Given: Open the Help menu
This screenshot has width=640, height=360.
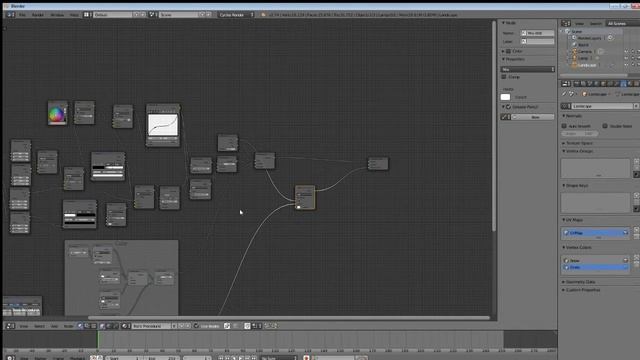Looking at the screenshot, I should [74, 15].
